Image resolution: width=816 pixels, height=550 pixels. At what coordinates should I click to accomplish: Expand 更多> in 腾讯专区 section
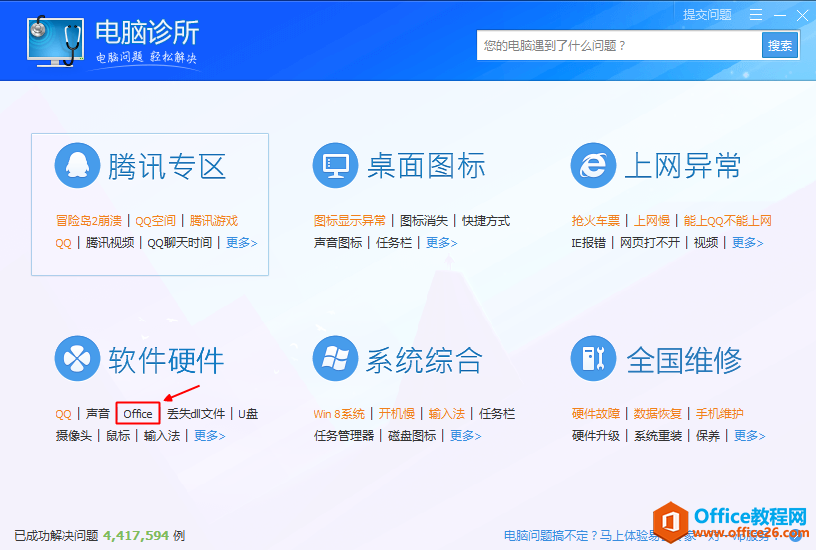point(241,242)
